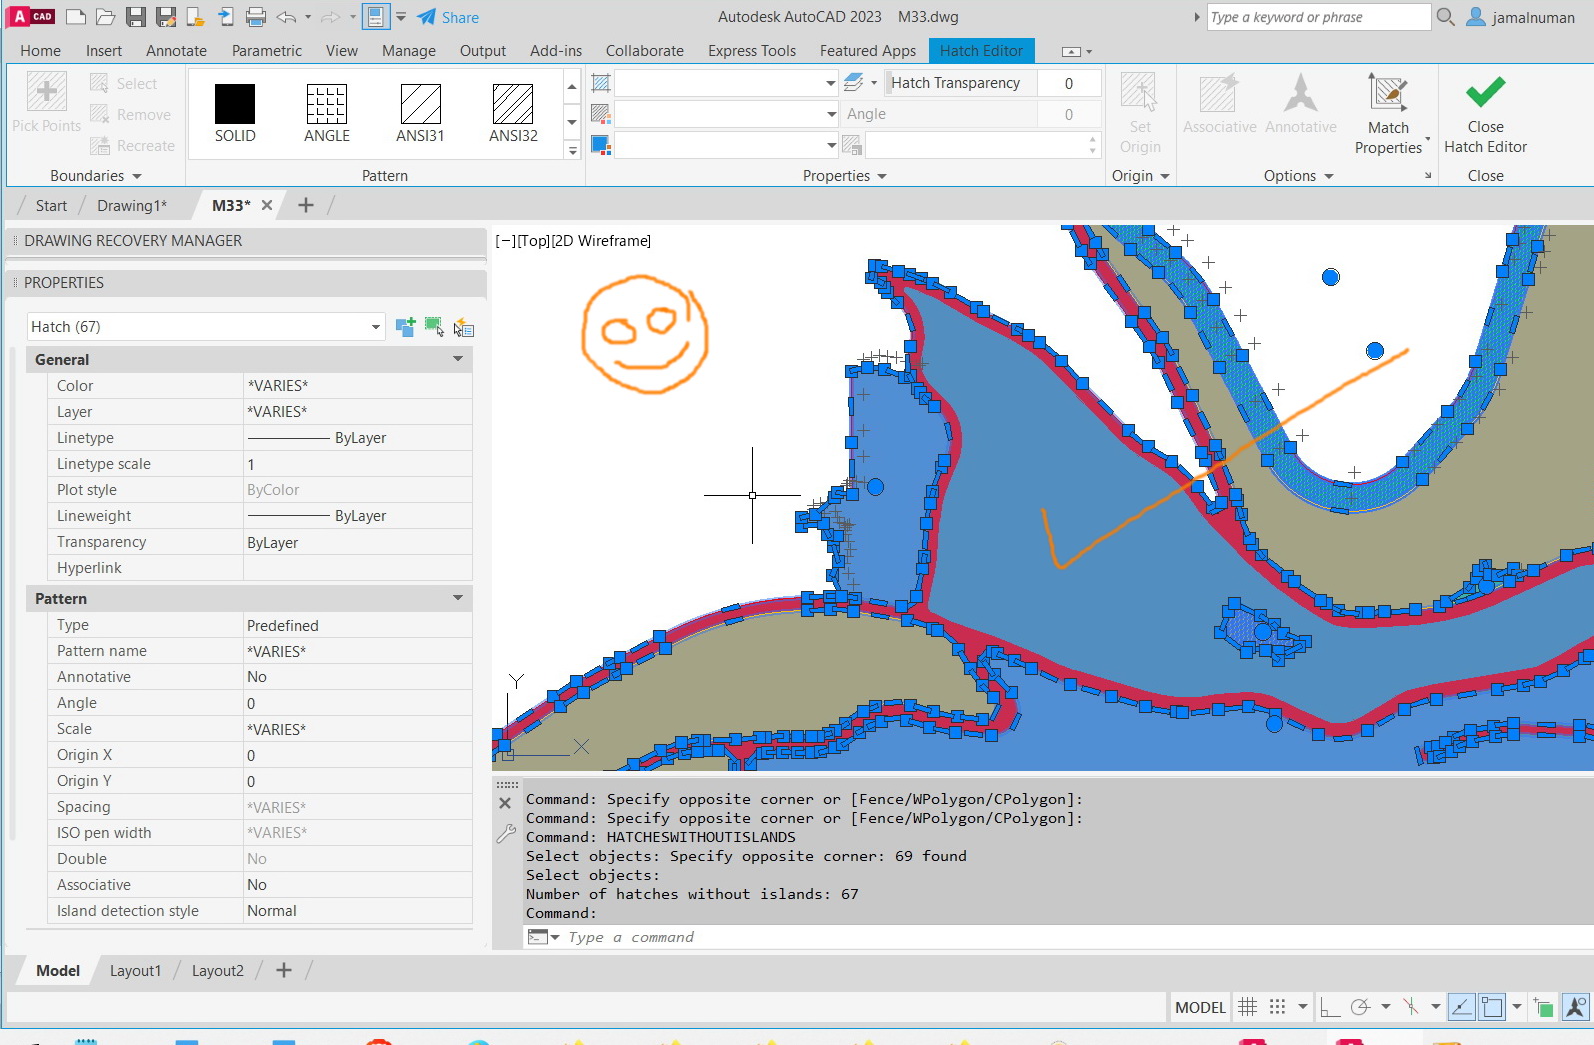Toggle Ortho mode in status bar
This screenshot has width=1594, height=1045.
pos(1329,1007)
